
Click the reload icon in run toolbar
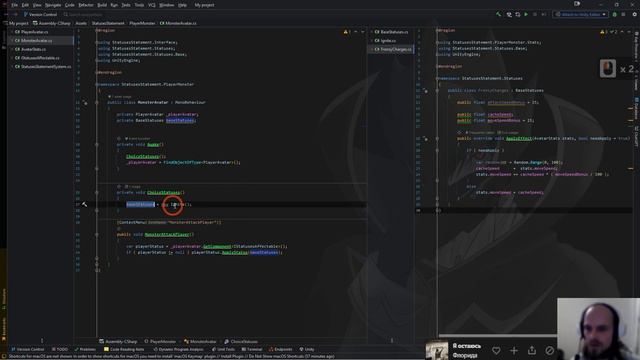[518, 14]
